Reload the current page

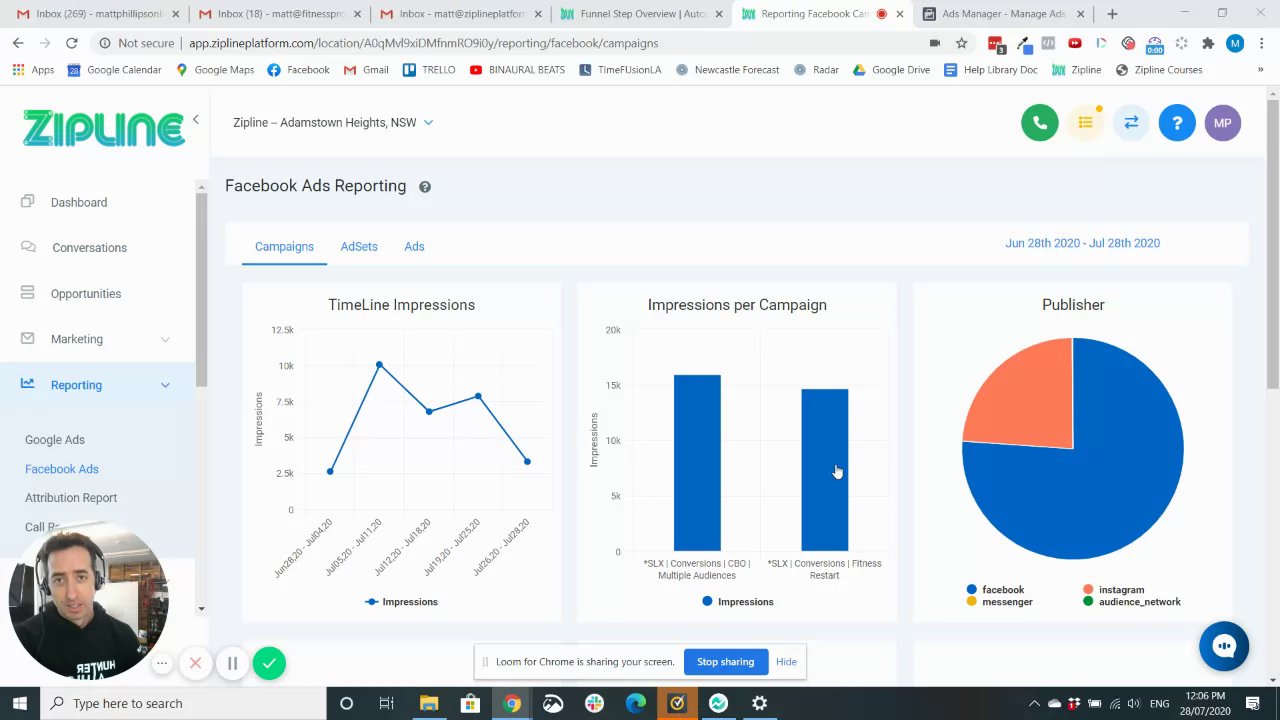[x=71, y=43]
